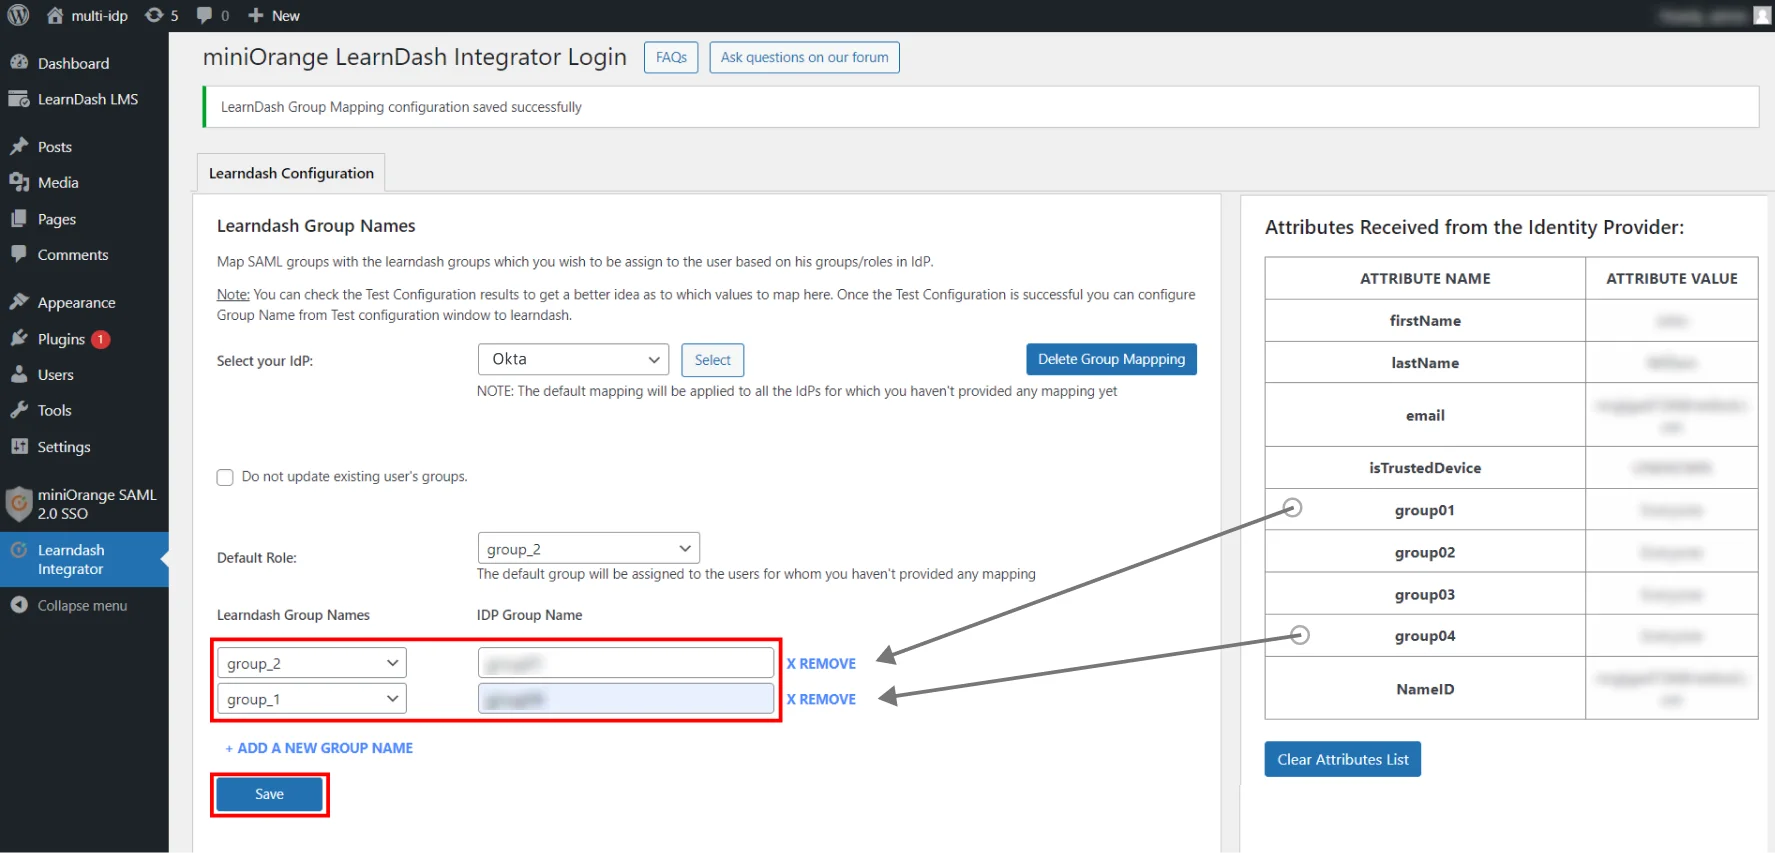This screenshot has width=1775, height=853.
Task: Click the Tools wrench icon
Action: 19,410
